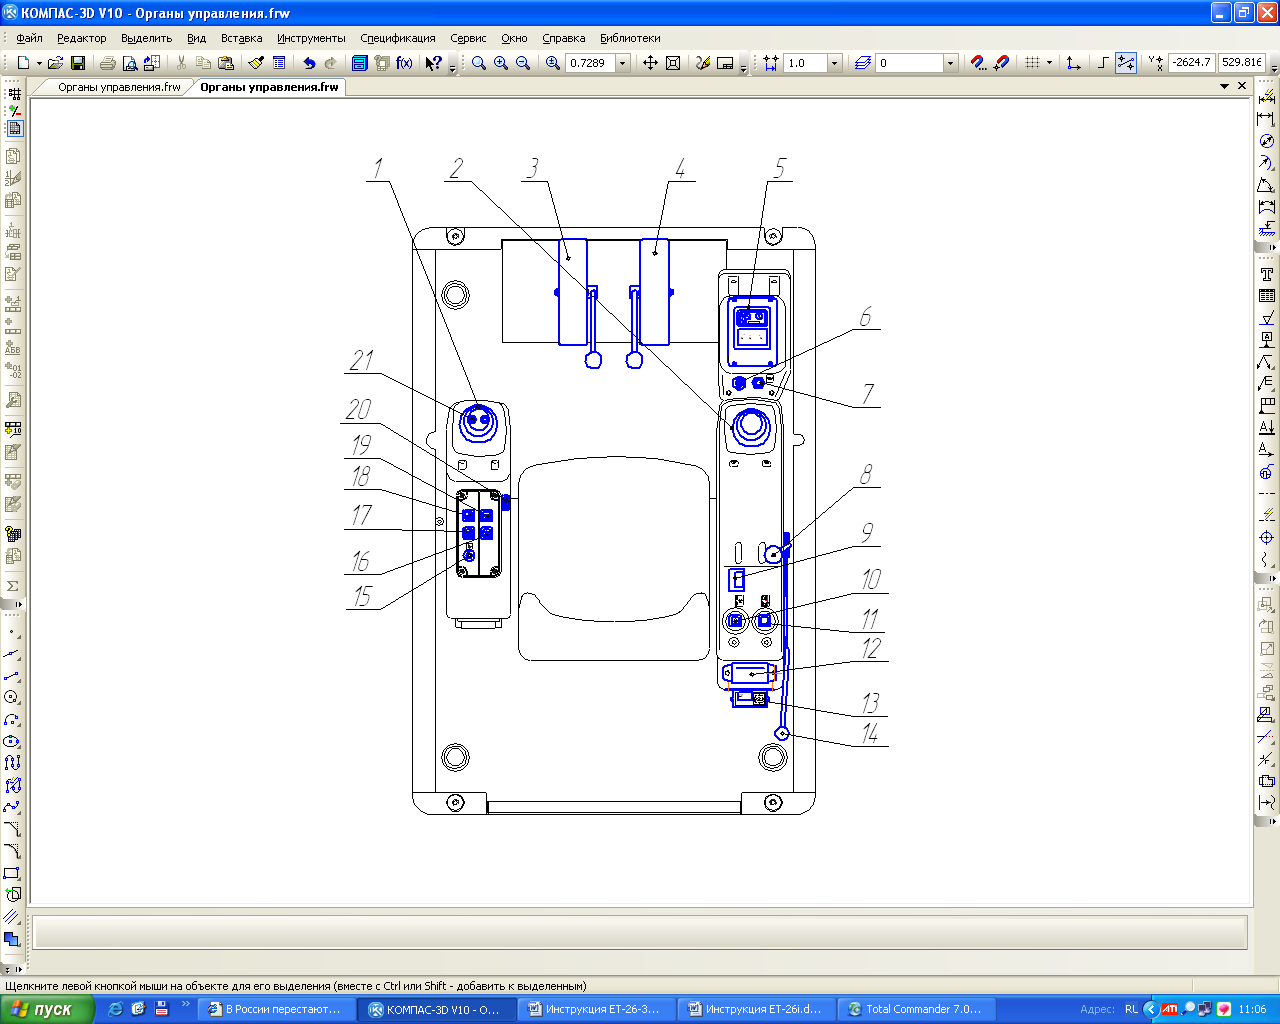Toggle orthogonal drawing mode
The image size is (1280, 1024).
click(x=1103, y=63)
